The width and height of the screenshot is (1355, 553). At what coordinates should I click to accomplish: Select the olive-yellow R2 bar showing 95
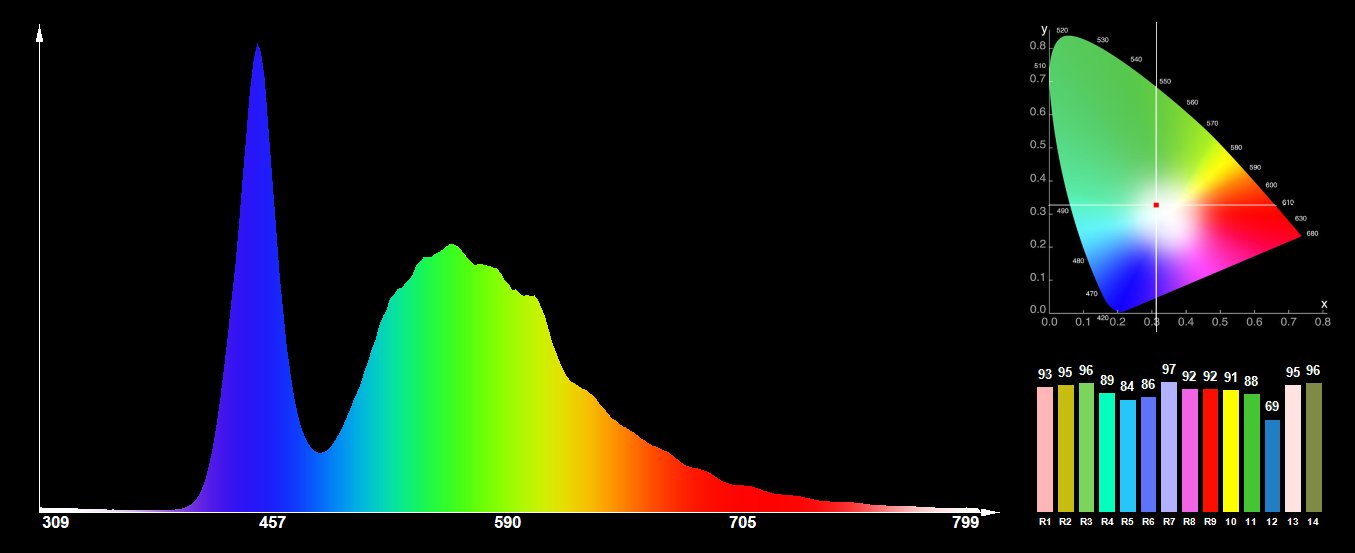click(x=1065, y=448)
